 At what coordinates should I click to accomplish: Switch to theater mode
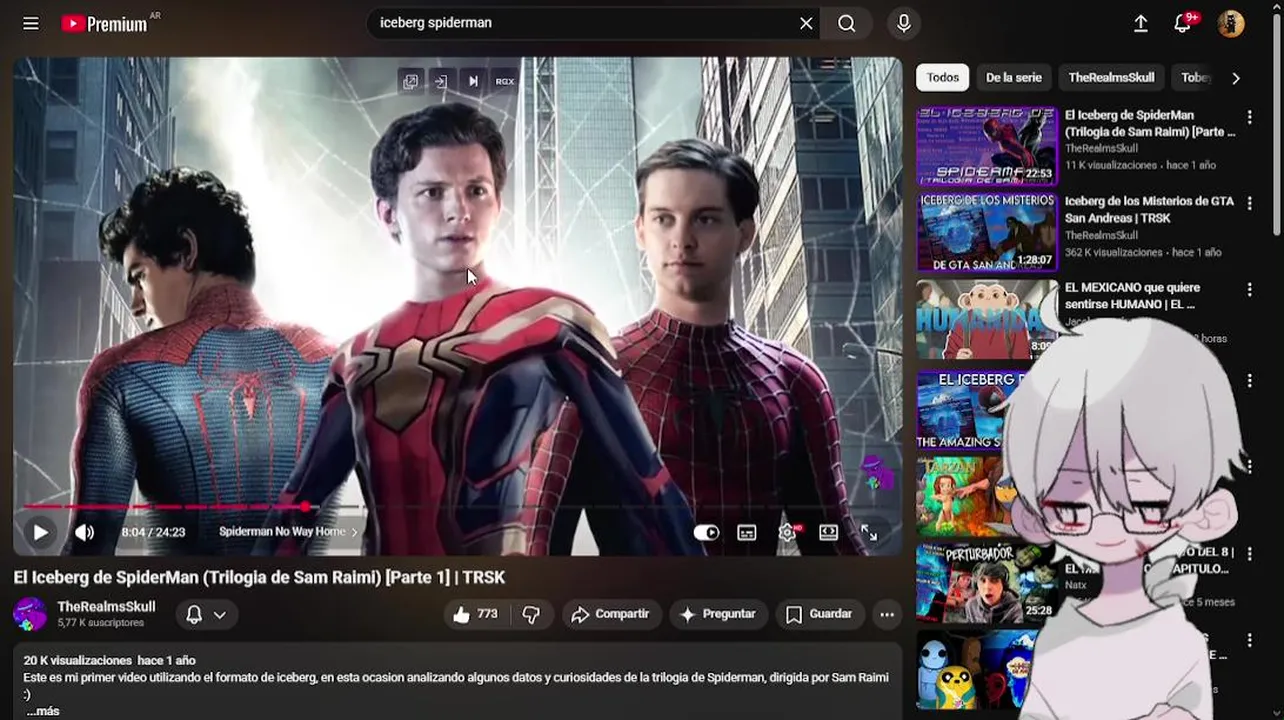pyautogui.click(x=829, y=533)
